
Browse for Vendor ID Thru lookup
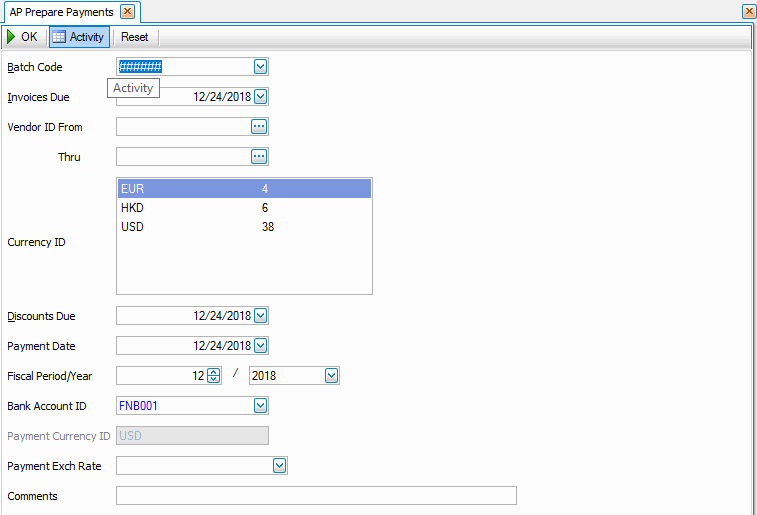(x=258, y=157)
